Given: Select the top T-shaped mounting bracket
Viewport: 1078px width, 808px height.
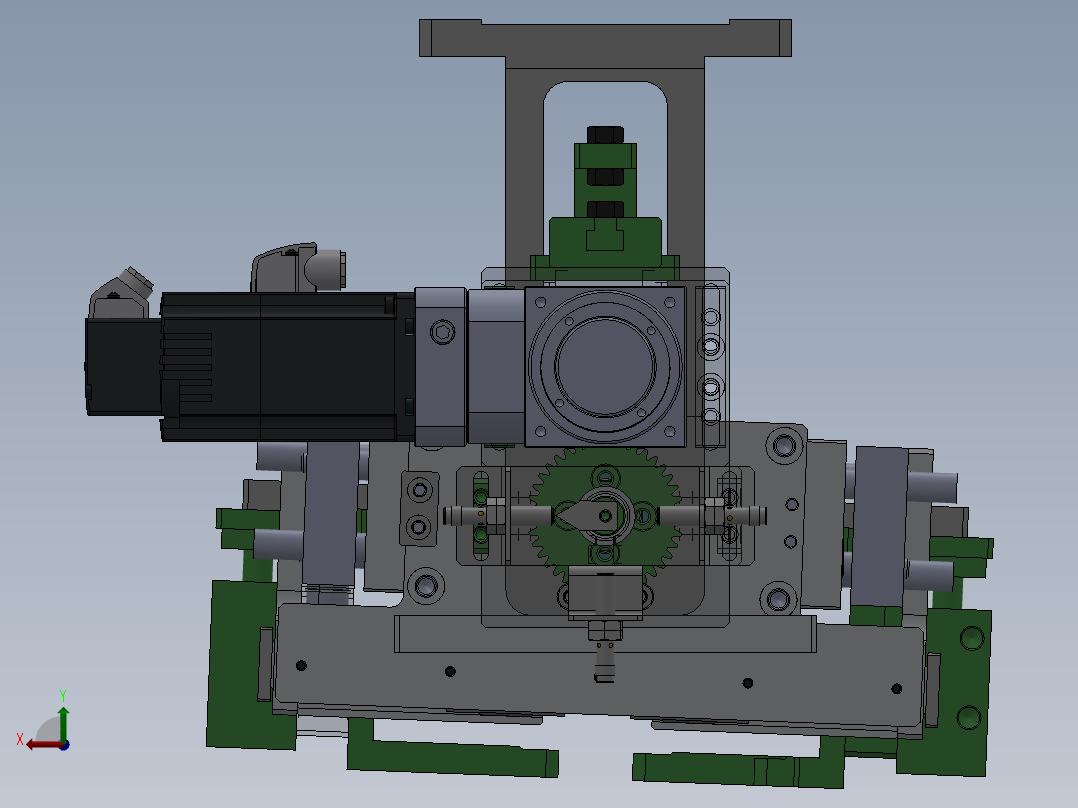Looking at the screenshot, I should [x=605, y=39].
